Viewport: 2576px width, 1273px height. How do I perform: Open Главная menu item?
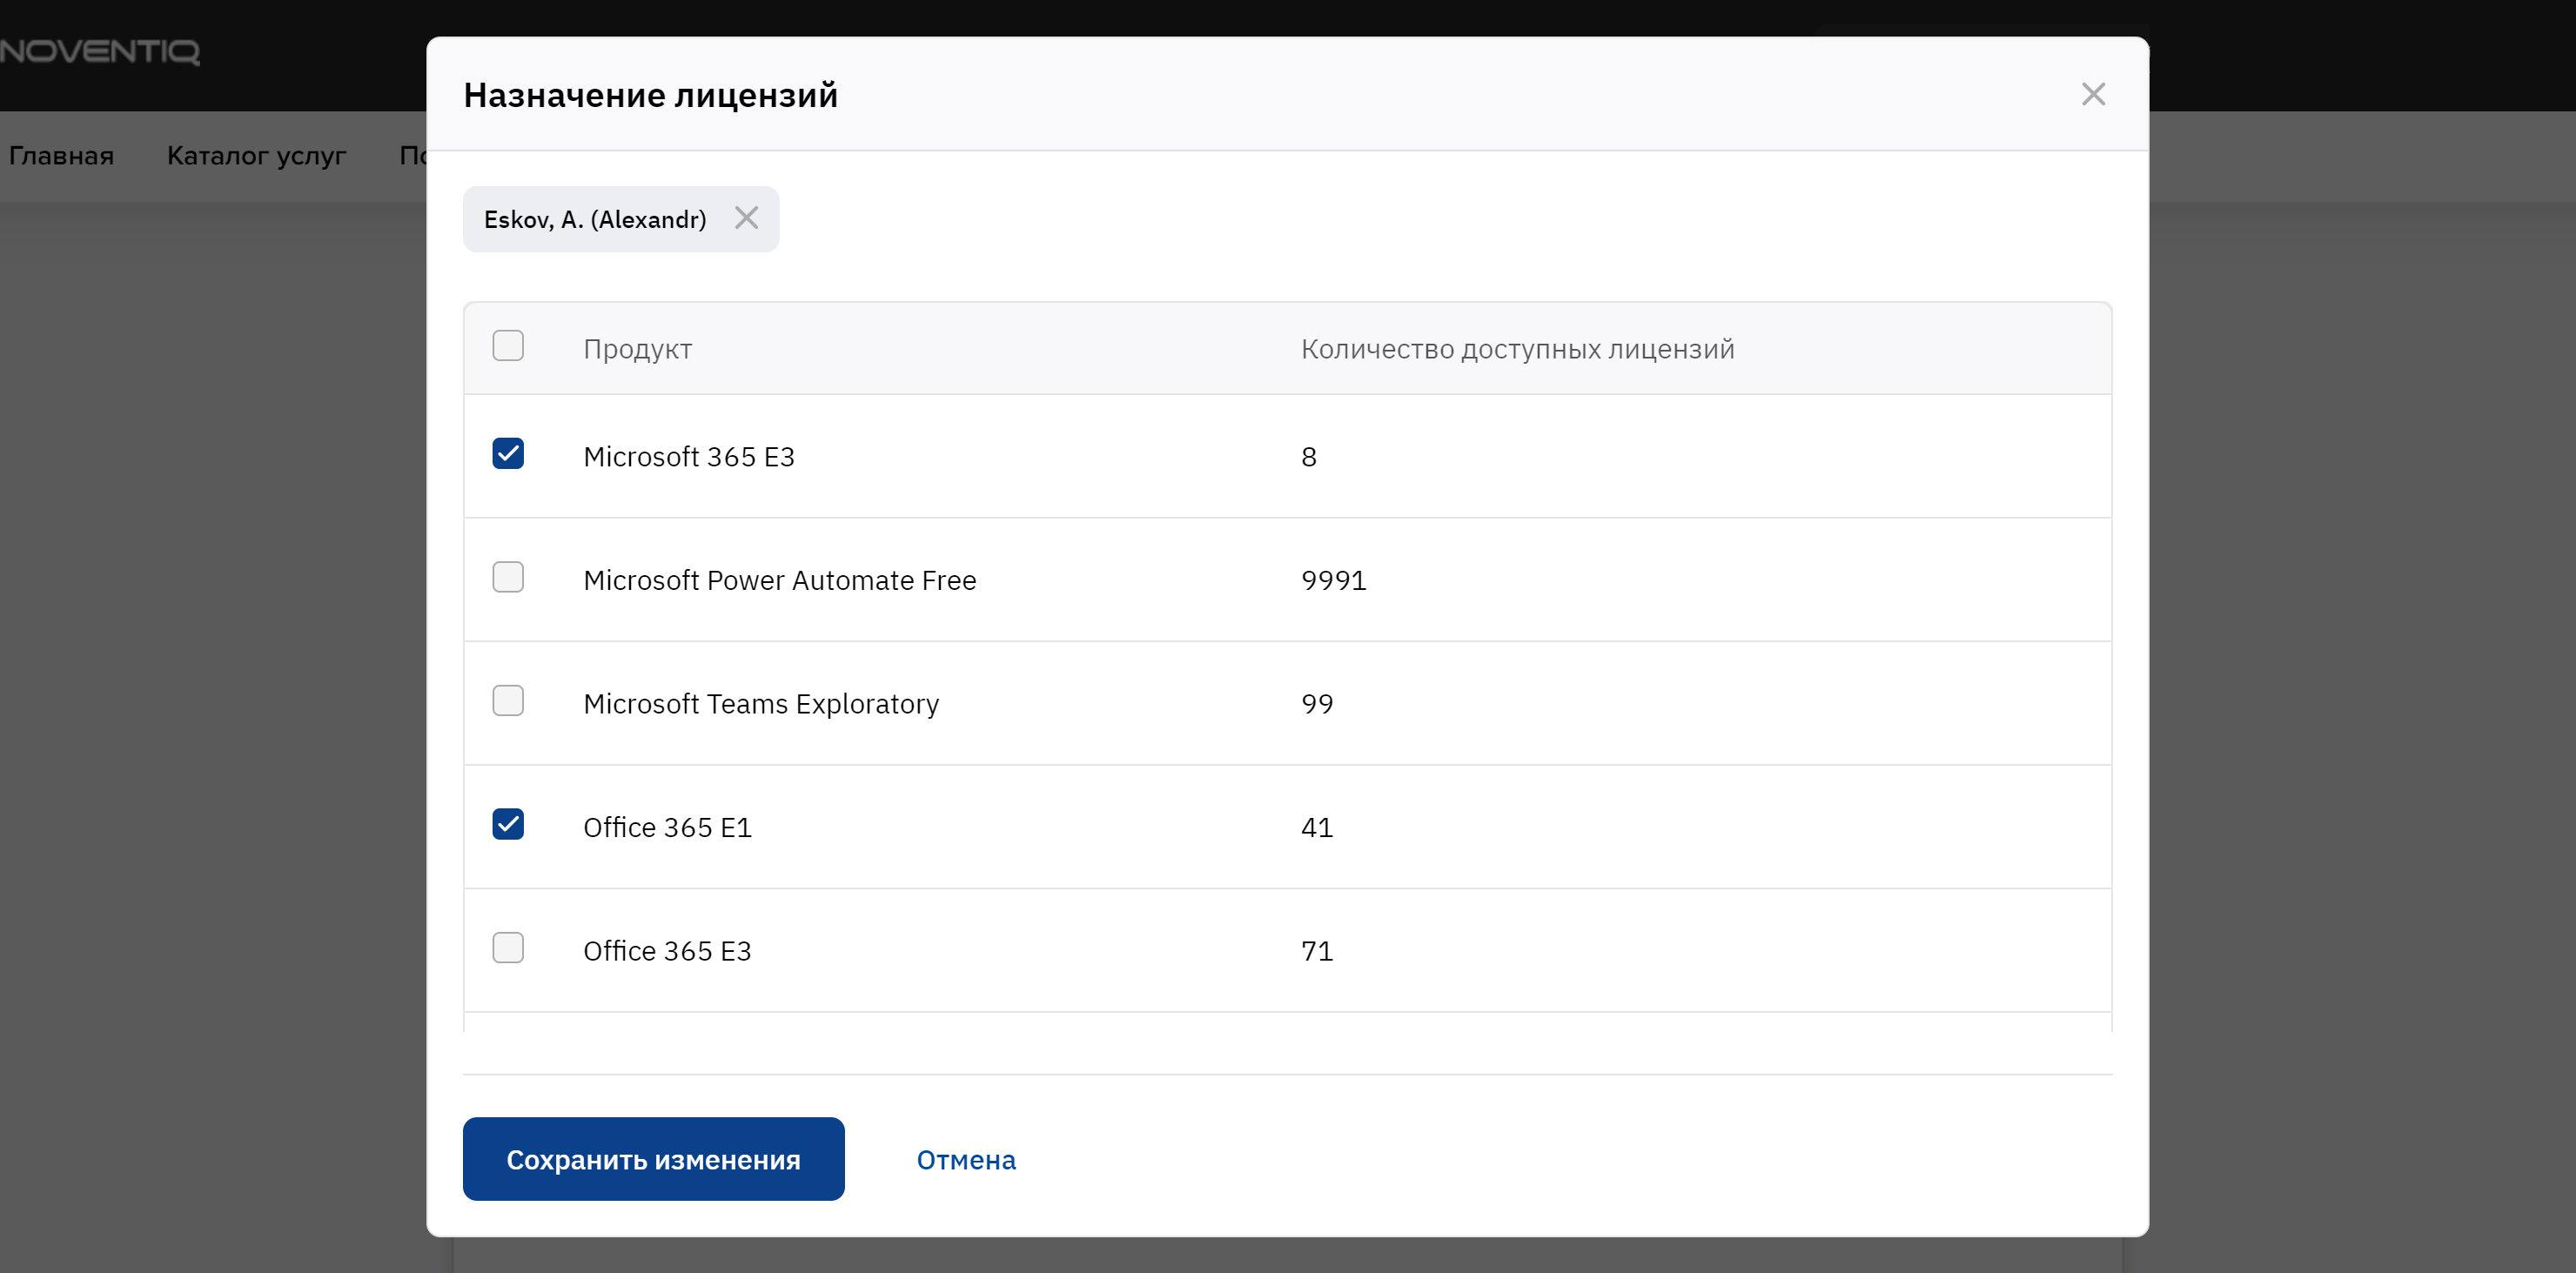61,156
